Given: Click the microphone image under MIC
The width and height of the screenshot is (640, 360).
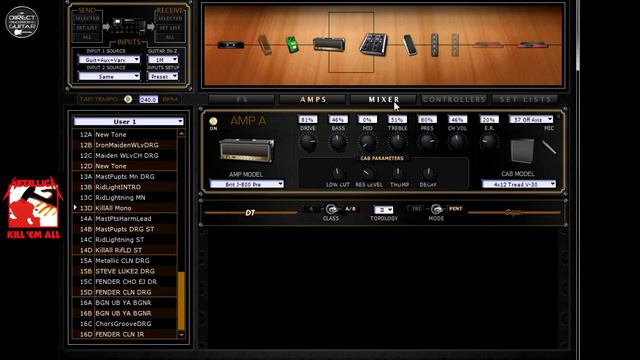Looking at the screenshot, I should 549,147.
